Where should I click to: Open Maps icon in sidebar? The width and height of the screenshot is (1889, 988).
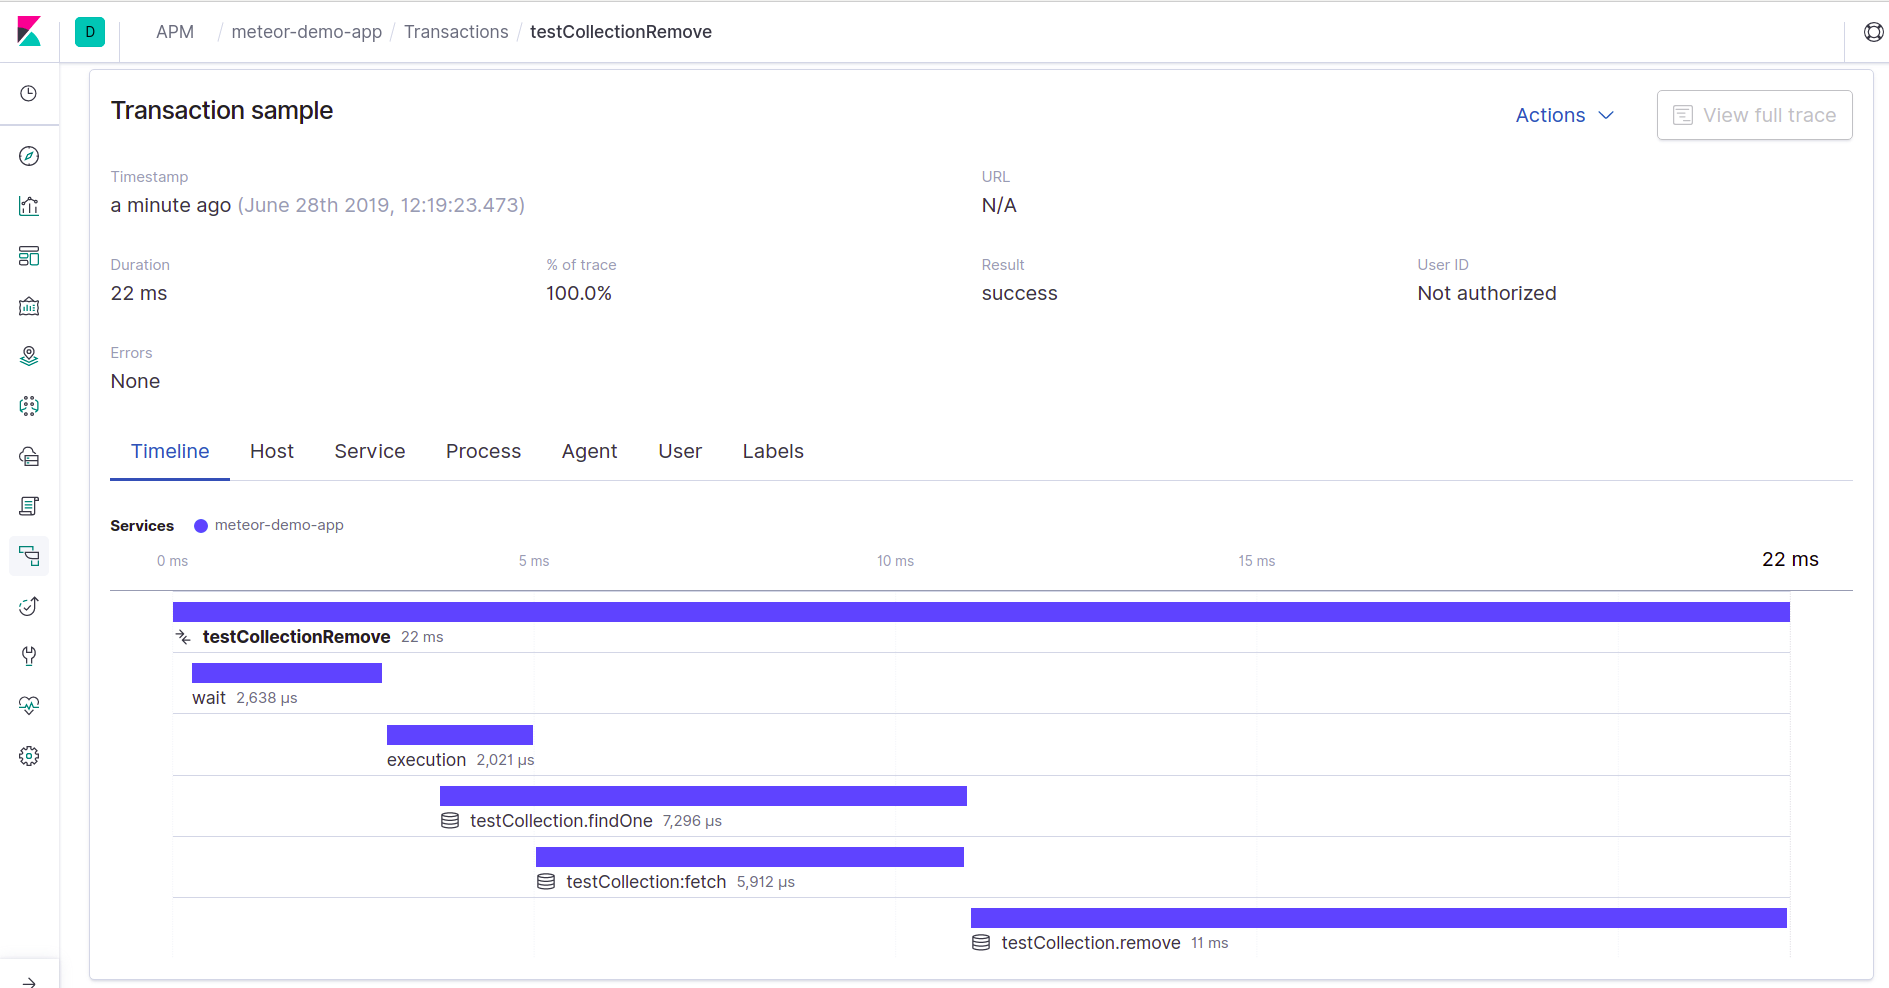click(29, 356)
